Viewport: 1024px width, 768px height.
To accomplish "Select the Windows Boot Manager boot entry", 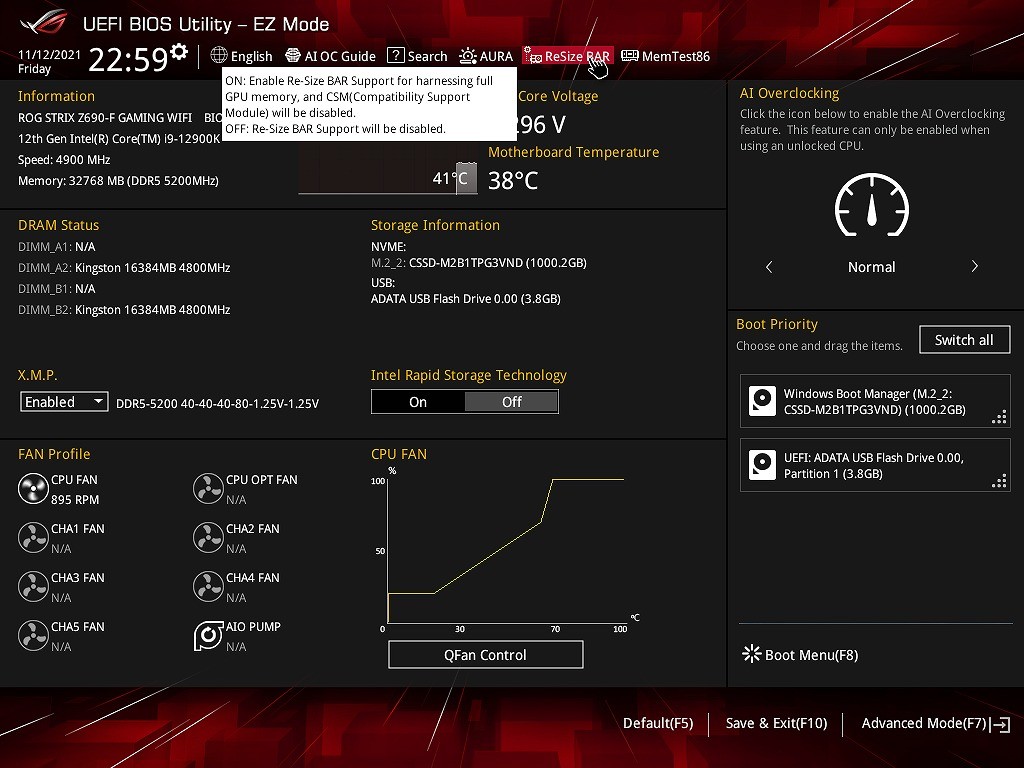I will click(x=875, y=401).
